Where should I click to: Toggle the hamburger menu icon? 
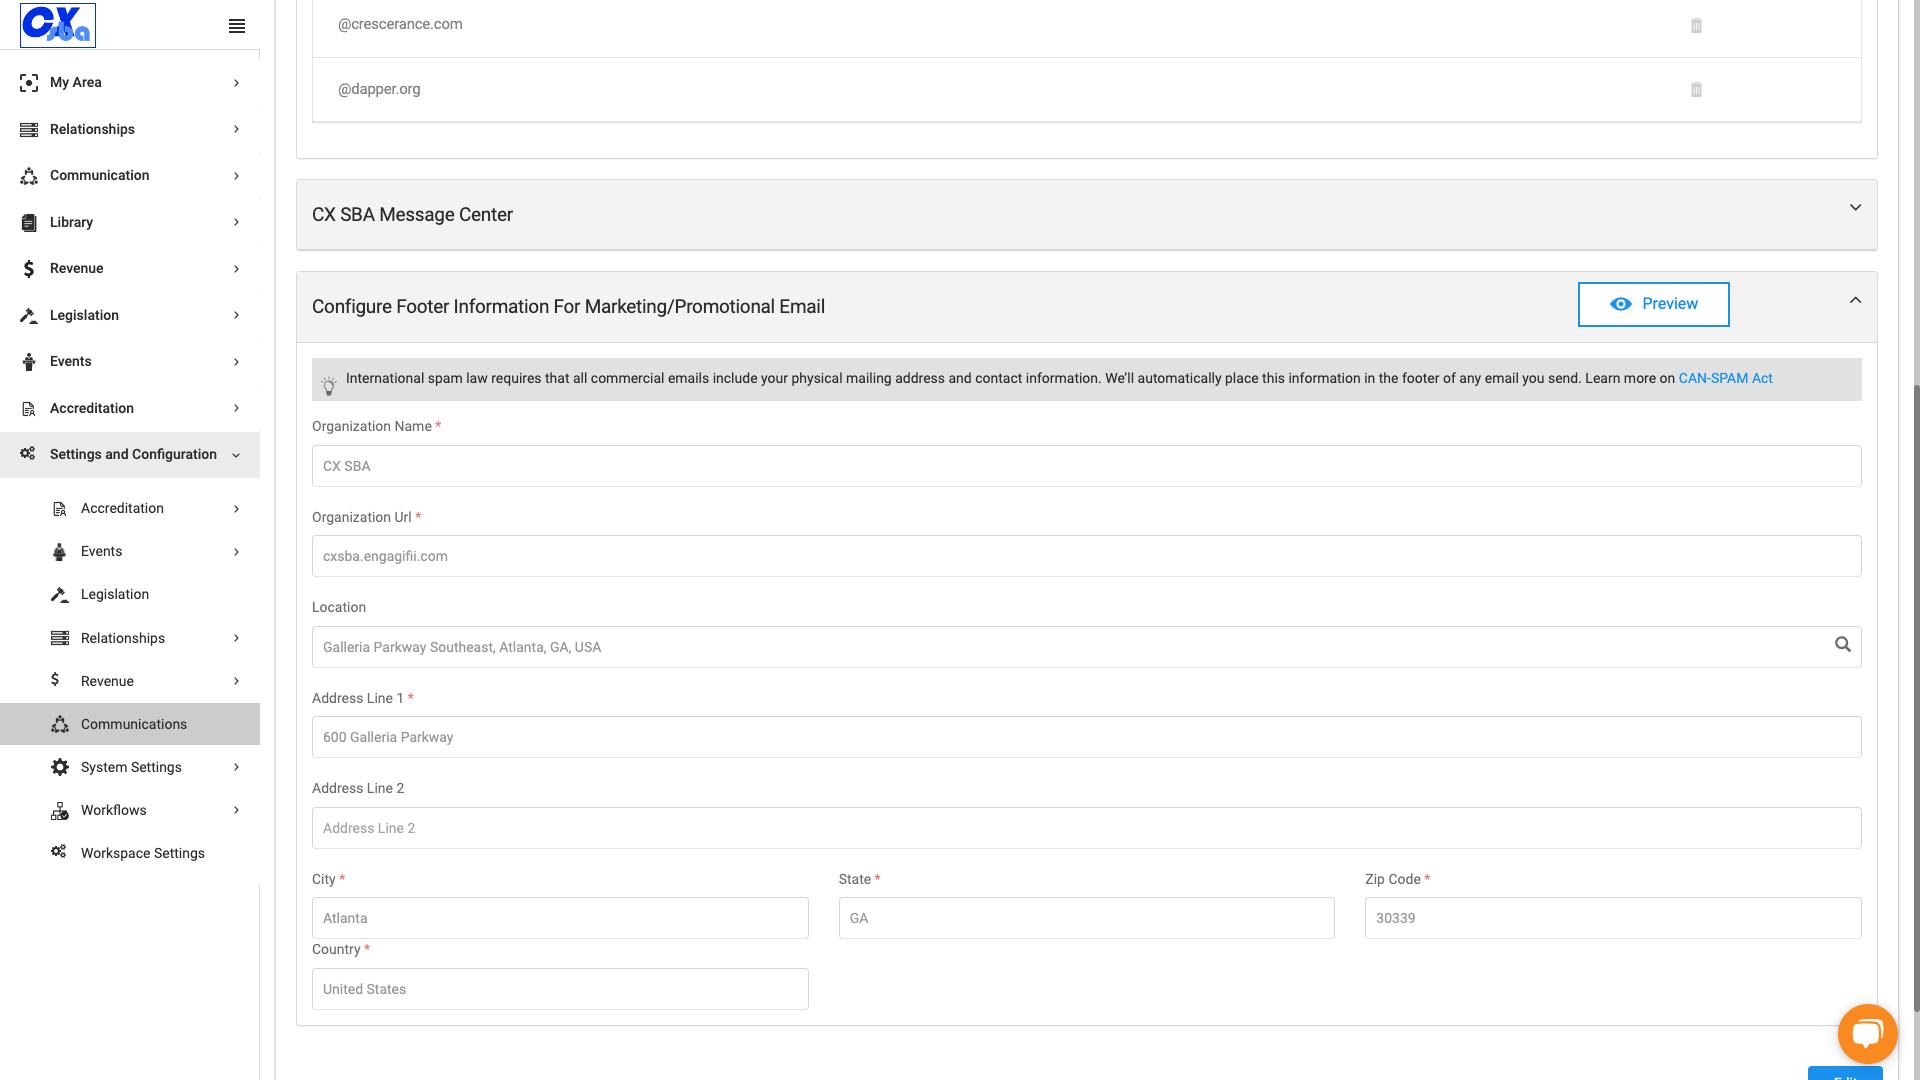pos(237,26)
